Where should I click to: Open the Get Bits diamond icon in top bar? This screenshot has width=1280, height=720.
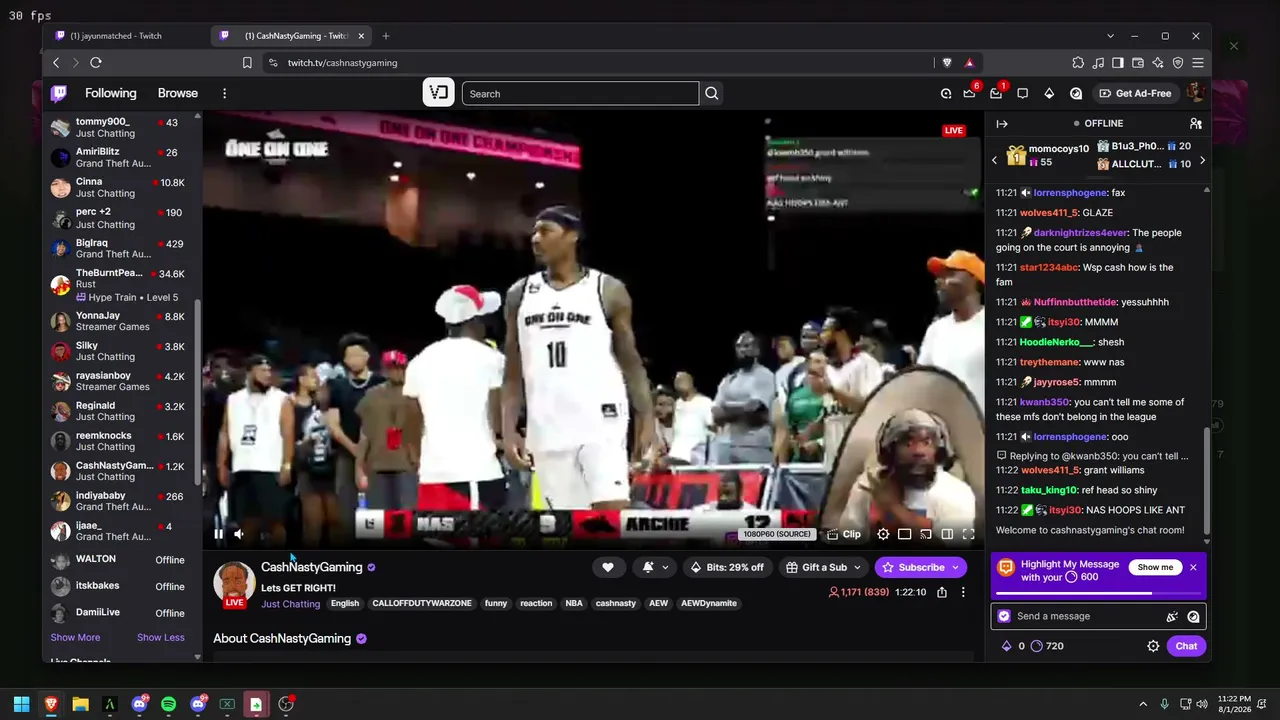click(1049, 93)
